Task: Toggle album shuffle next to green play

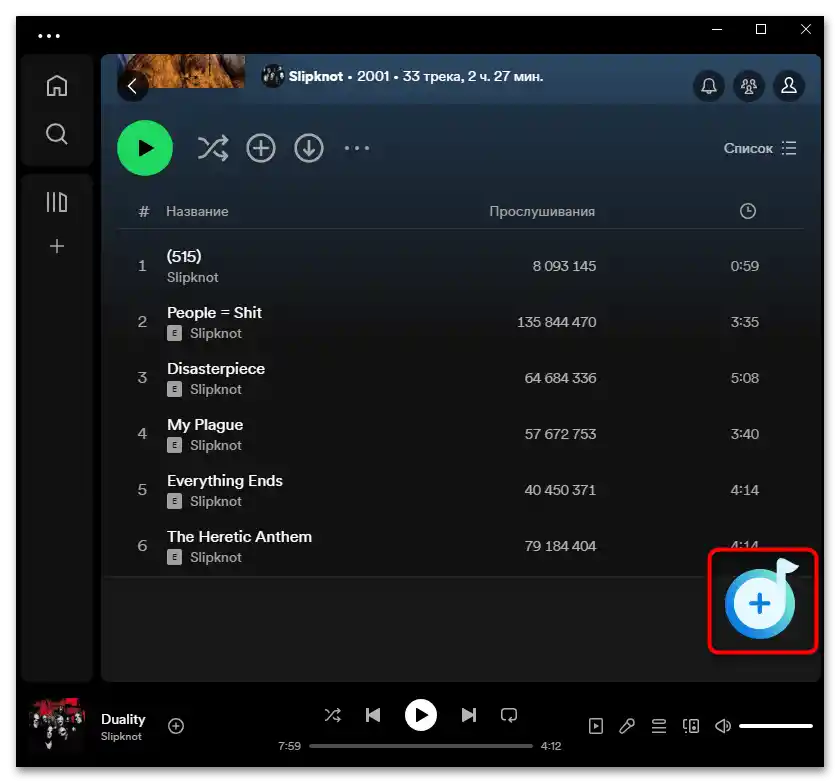Action: [213, 148]
